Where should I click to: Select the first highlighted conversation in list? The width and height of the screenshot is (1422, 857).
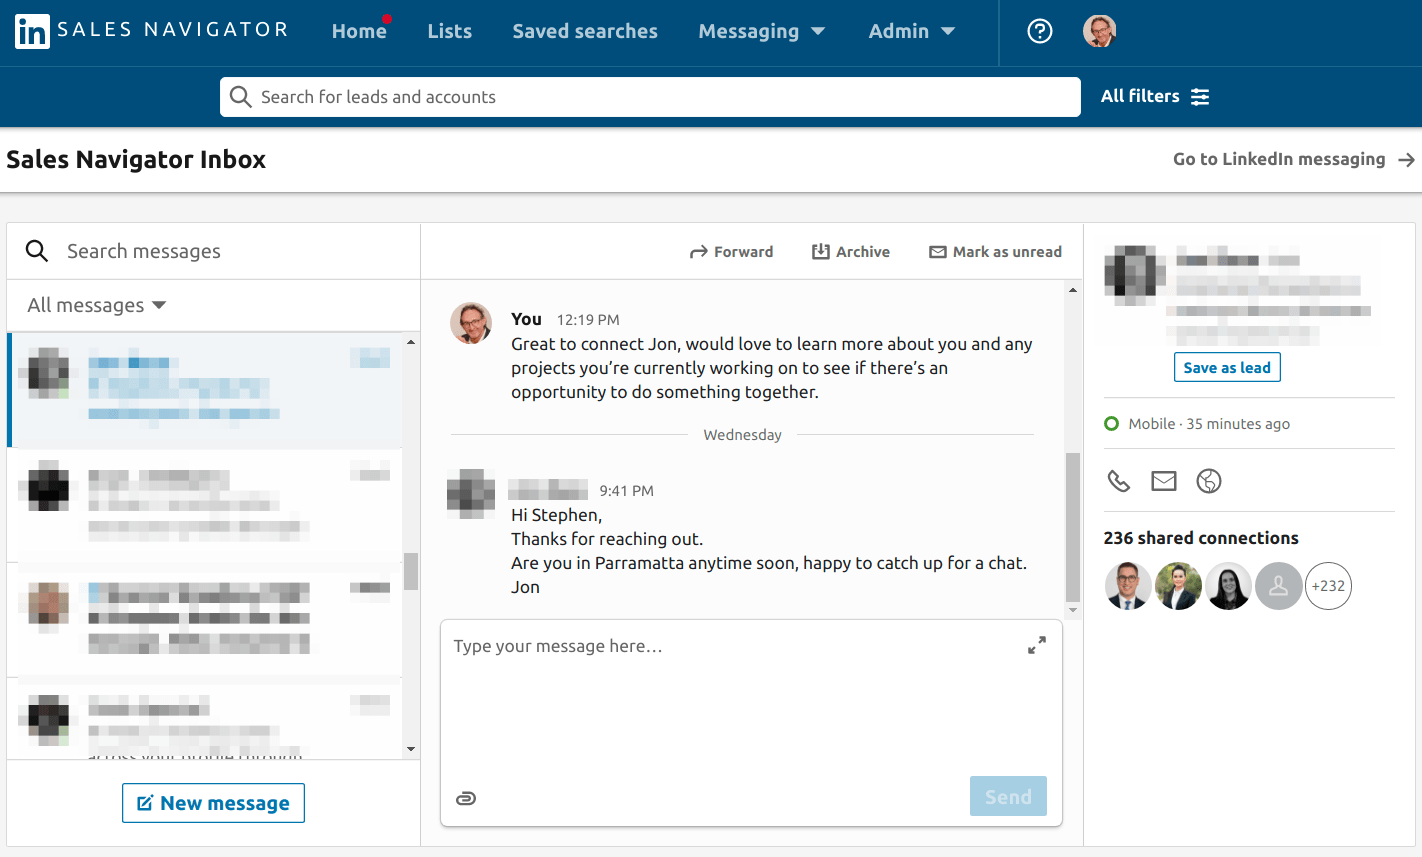(x=205, y=390)
